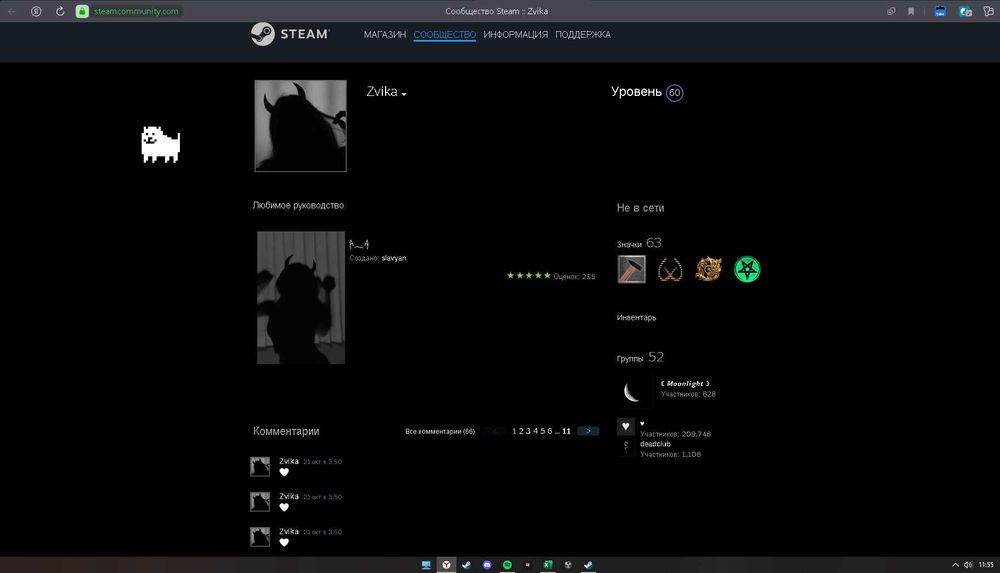
Task: Go to comments page 3
Action: [x=528, y=431]
